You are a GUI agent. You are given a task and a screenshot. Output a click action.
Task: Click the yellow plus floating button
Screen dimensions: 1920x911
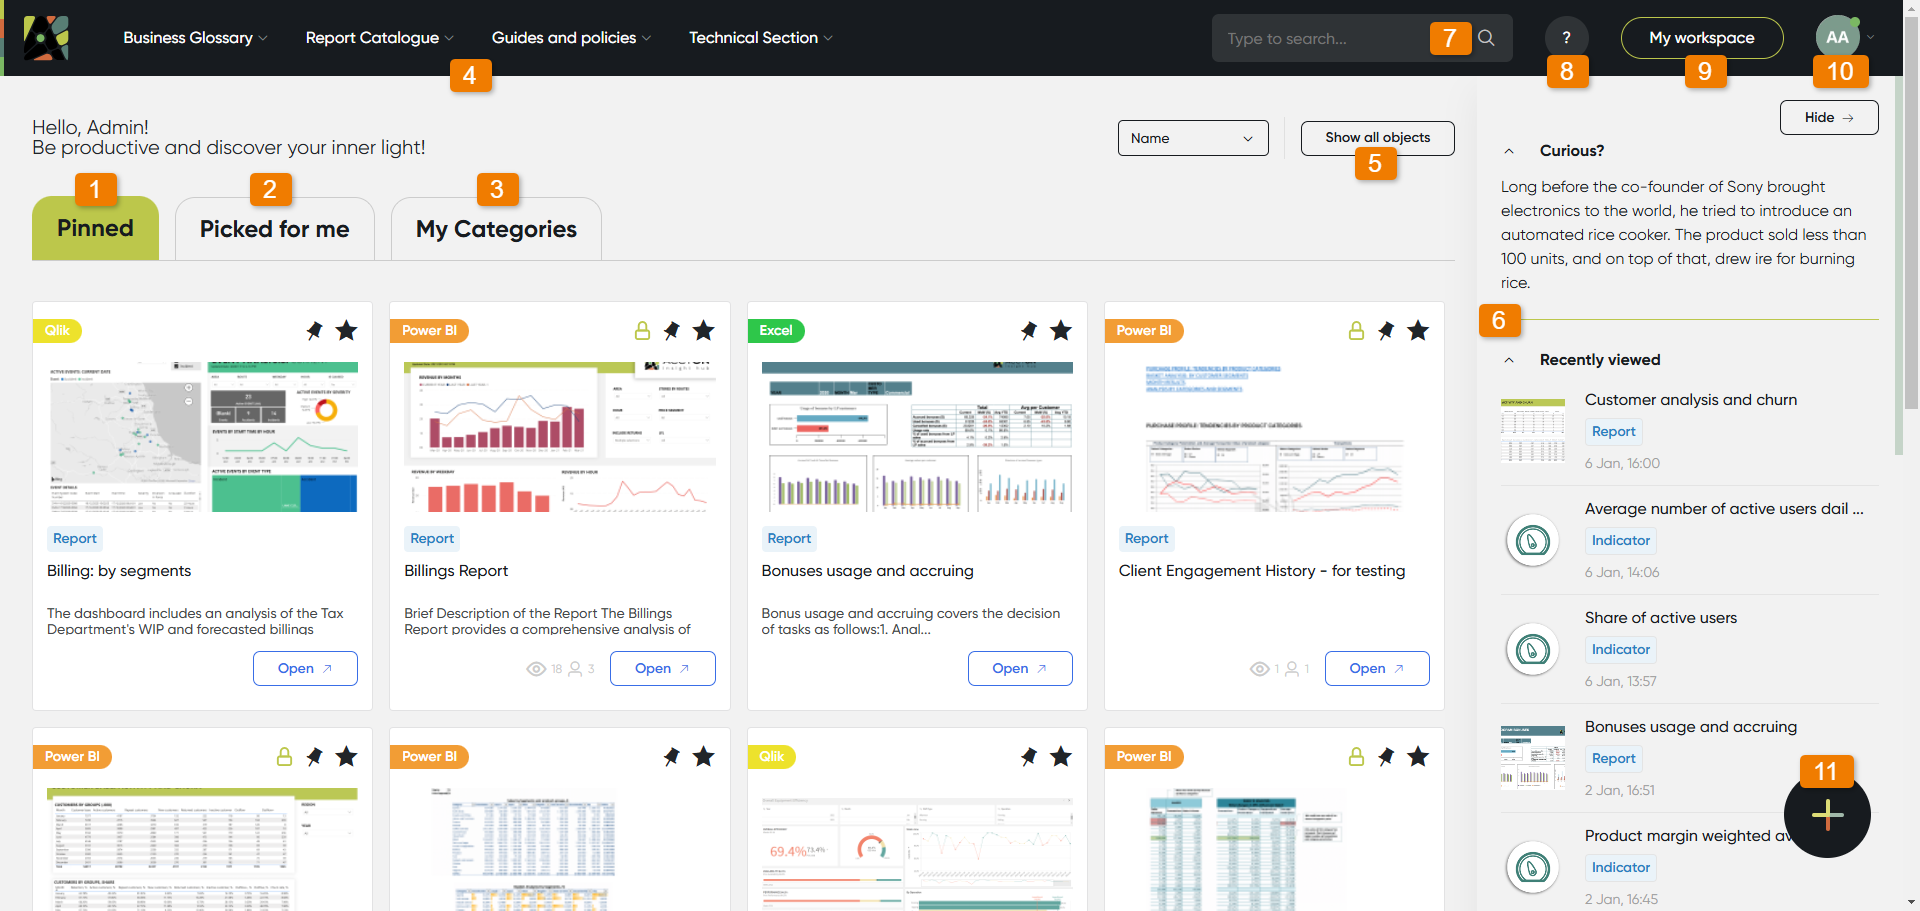(x=1827, y=815)
